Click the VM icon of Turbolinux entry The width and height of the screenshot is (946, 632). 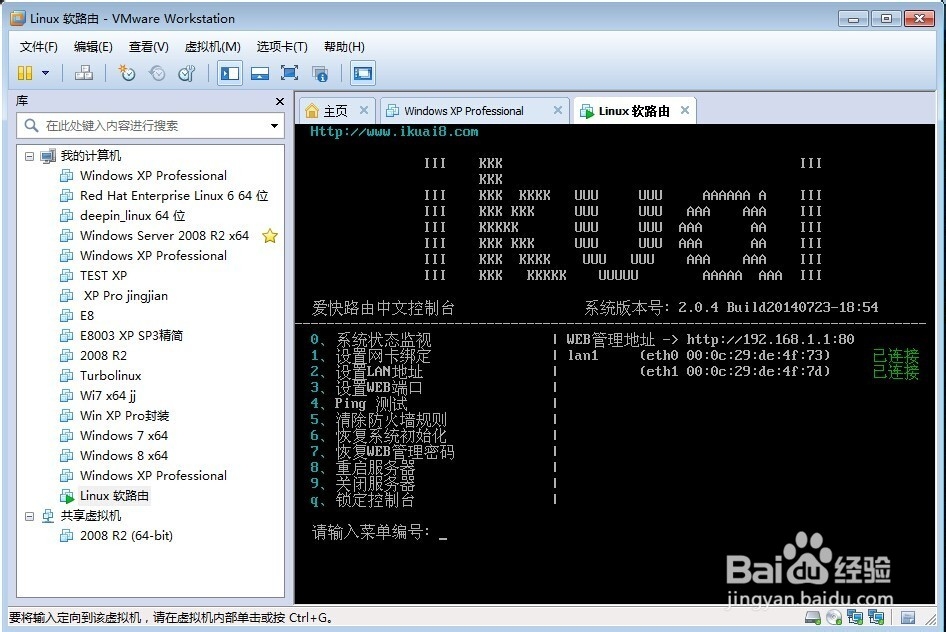(66, 376)
